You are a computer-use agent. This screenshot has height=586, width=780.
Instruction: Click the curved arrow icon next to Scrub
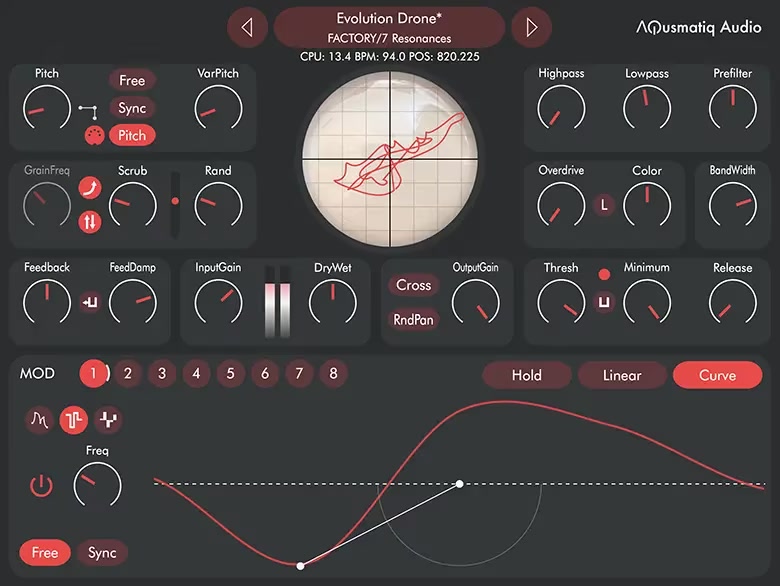point(90,187)
